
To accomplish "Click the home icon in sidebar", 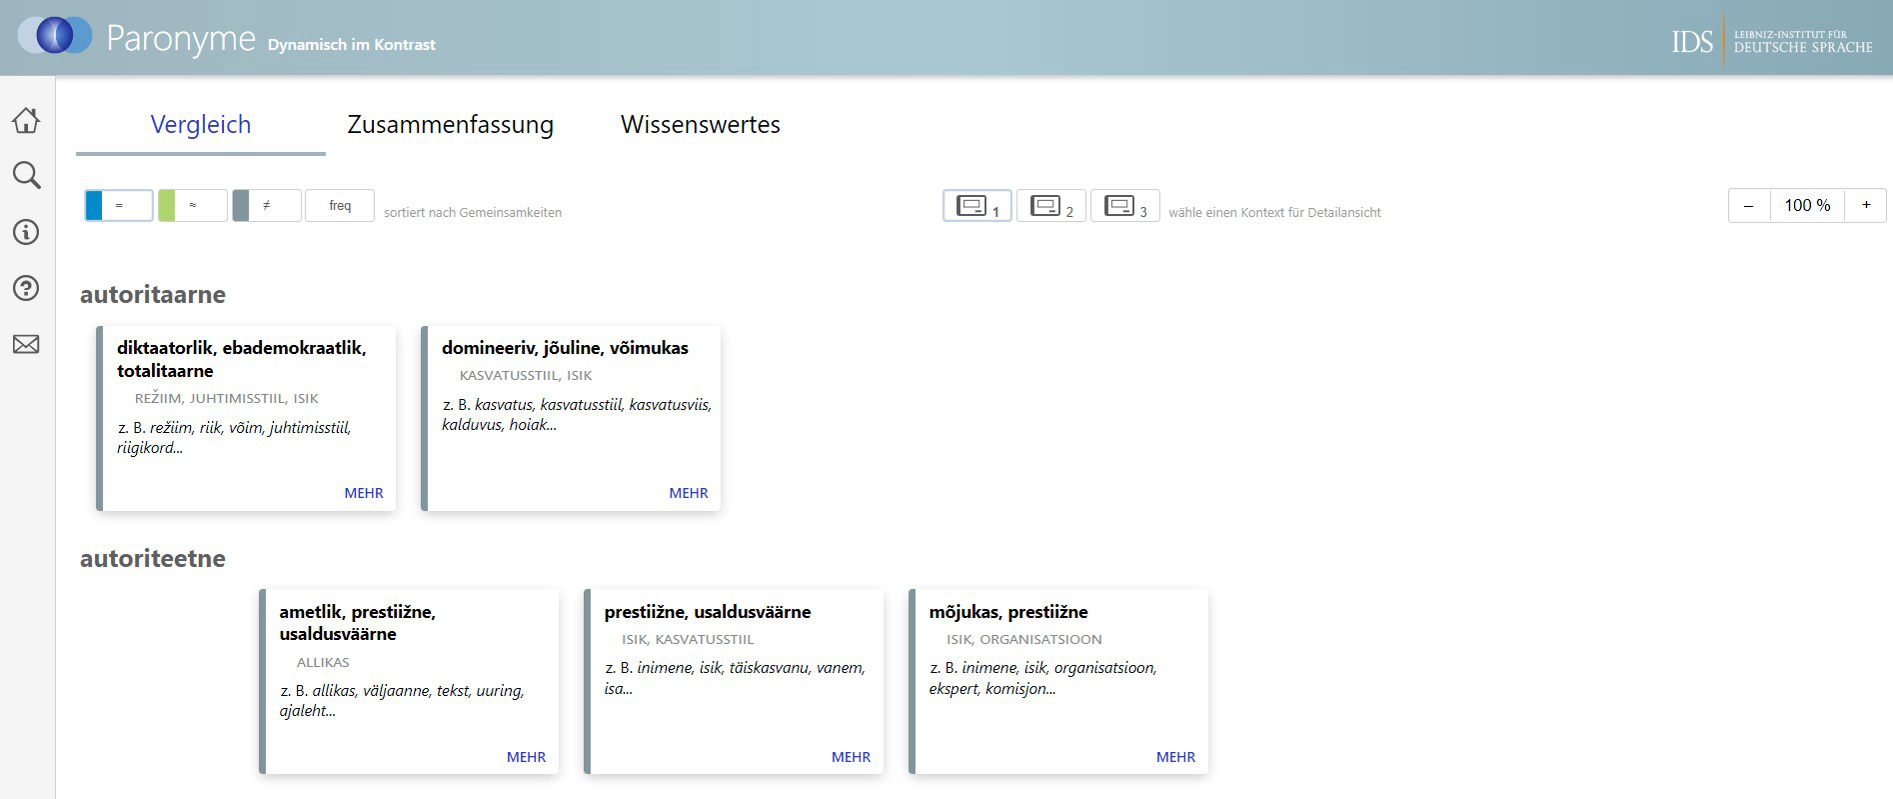I will click(26, 121).
